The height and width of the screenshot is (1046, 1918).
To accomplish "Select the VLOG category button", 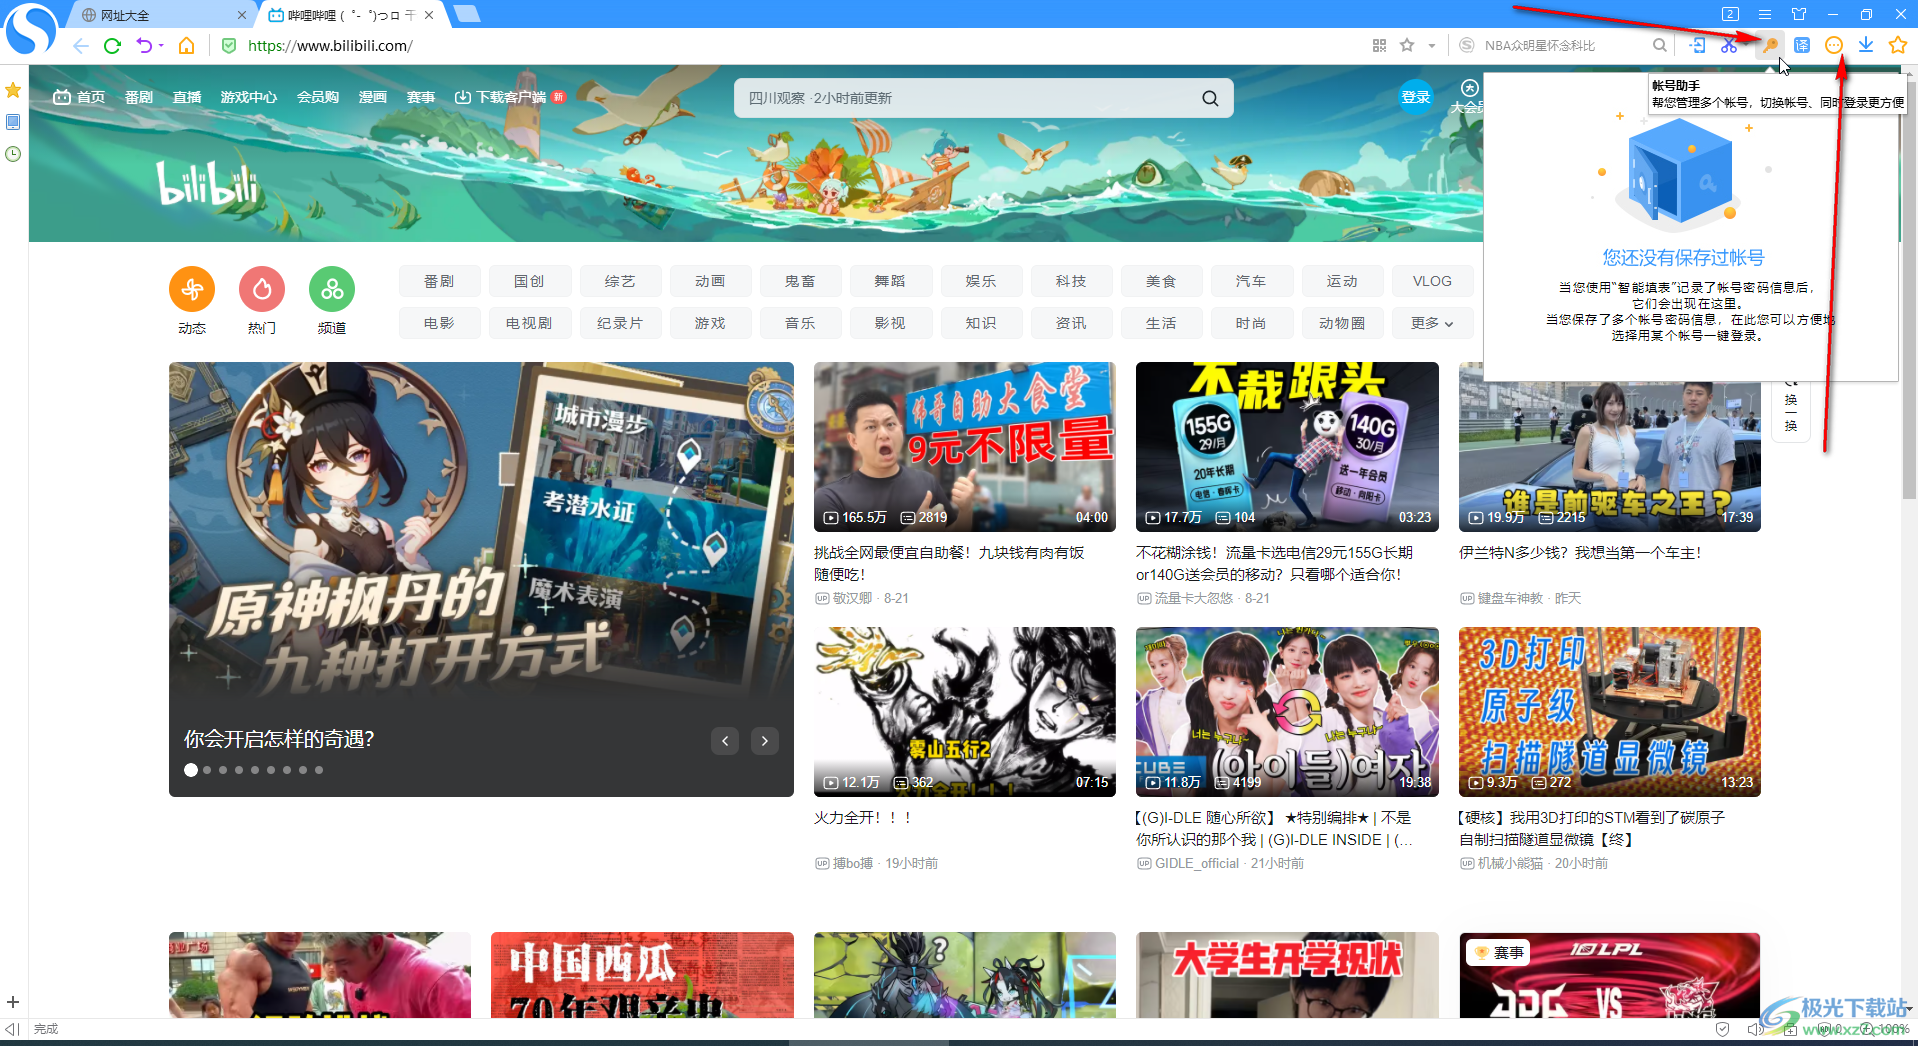I will [1432, 281].
